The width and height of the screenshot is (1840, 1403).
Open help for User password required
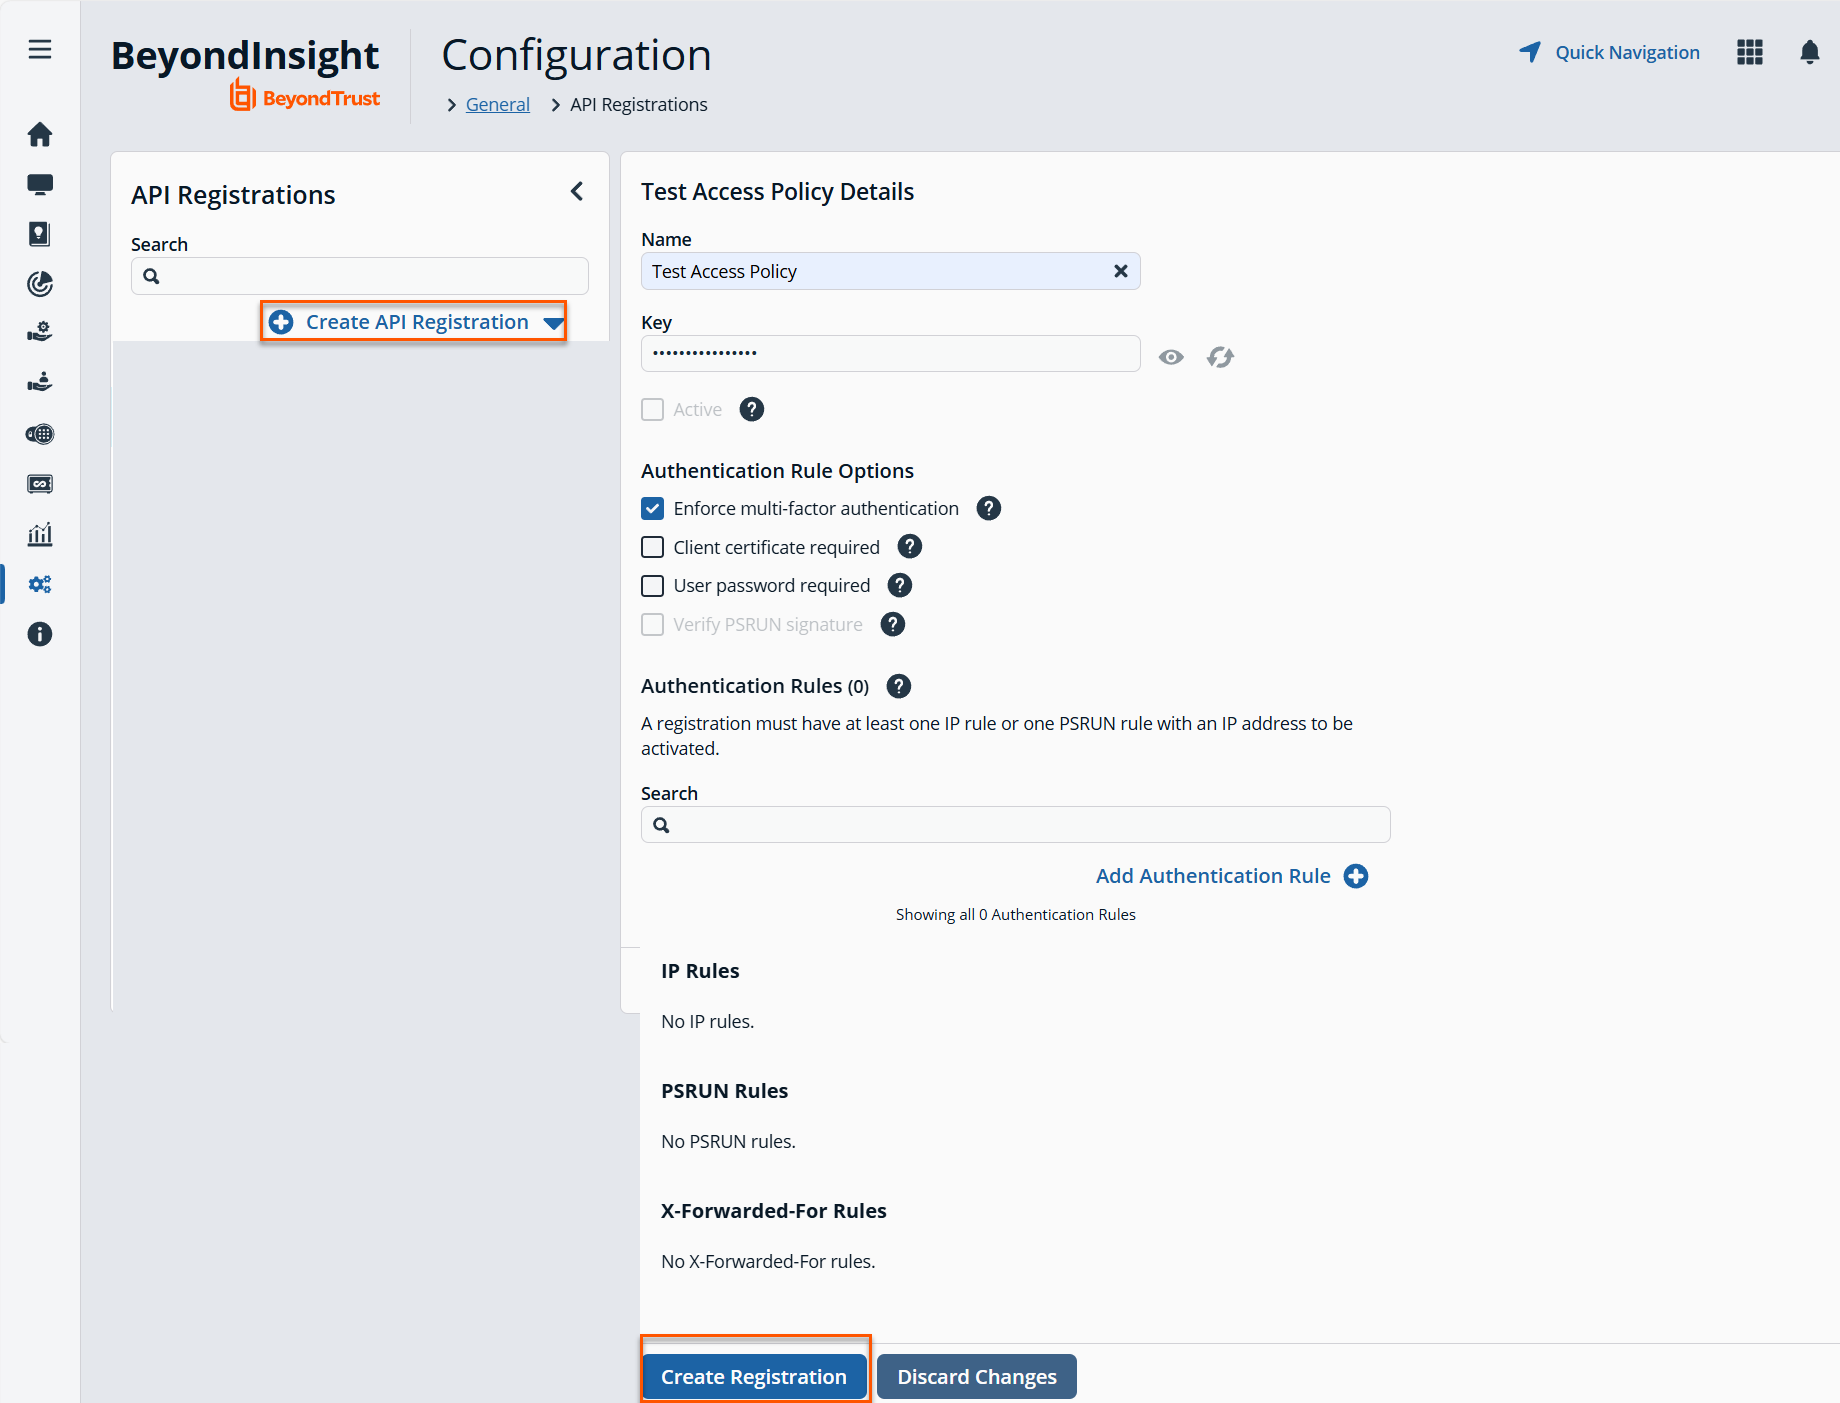(900, 585)
